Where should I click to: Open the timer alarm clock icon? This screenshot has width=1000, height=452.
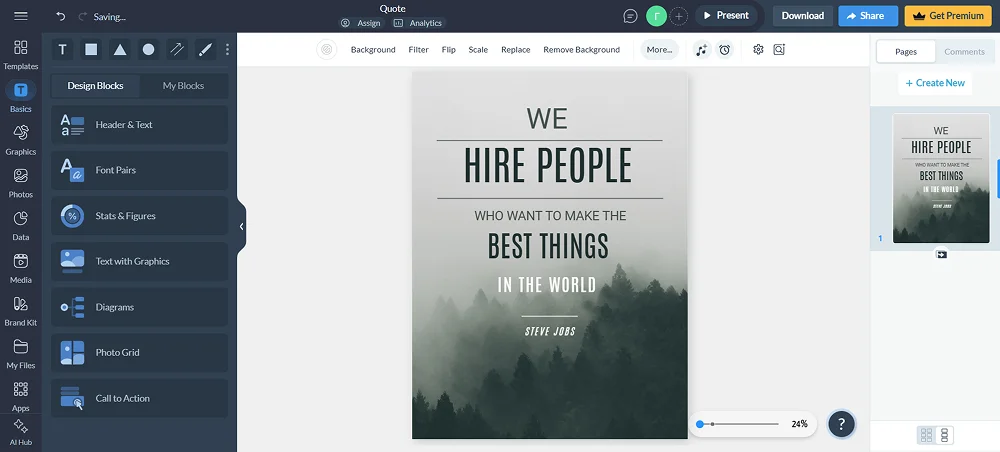tap(725, 49)
